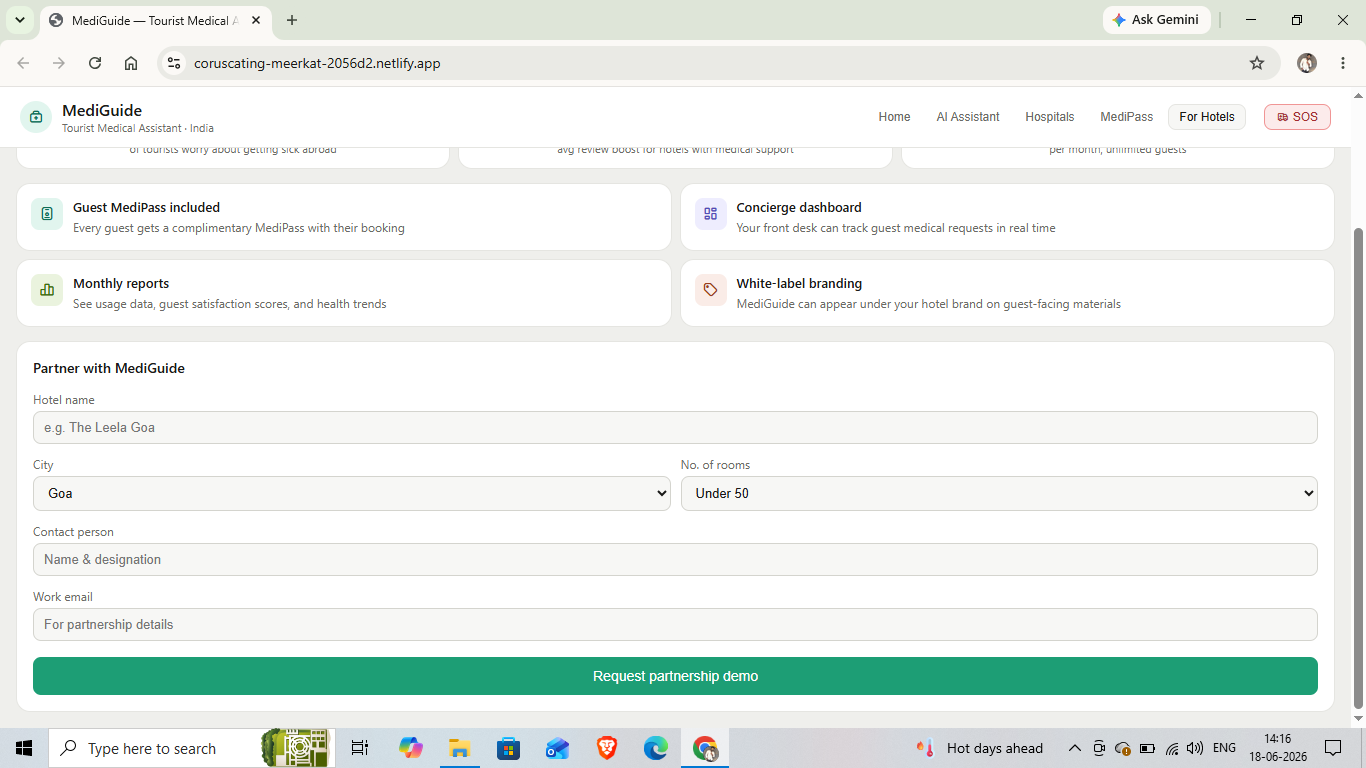Open the notifications center icon
The image size is (1366, 768).
click(x=1333, y=748)
